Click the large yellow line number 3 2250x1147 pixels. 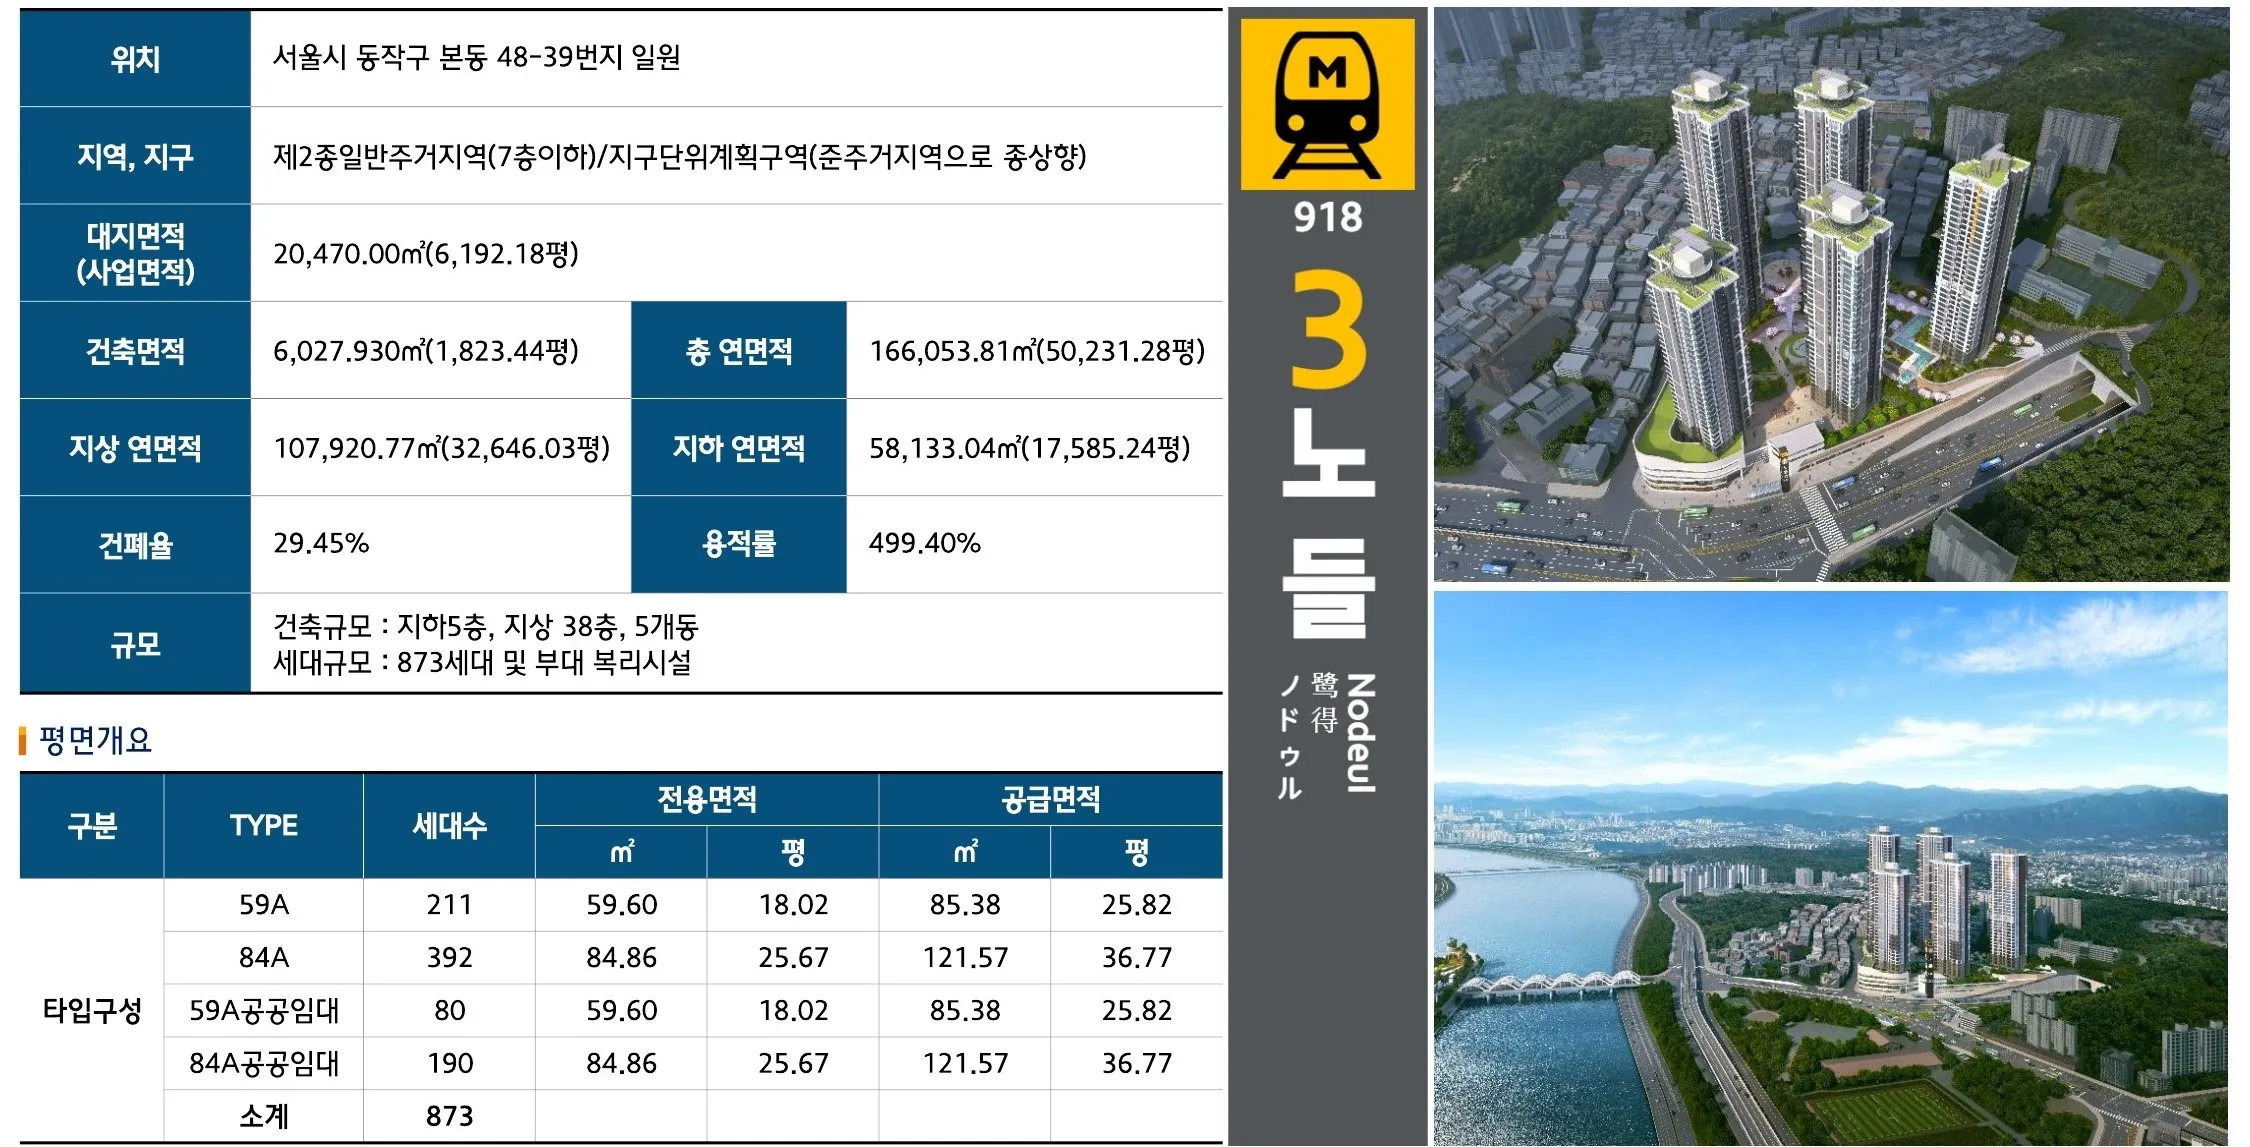coord(1327,329)
